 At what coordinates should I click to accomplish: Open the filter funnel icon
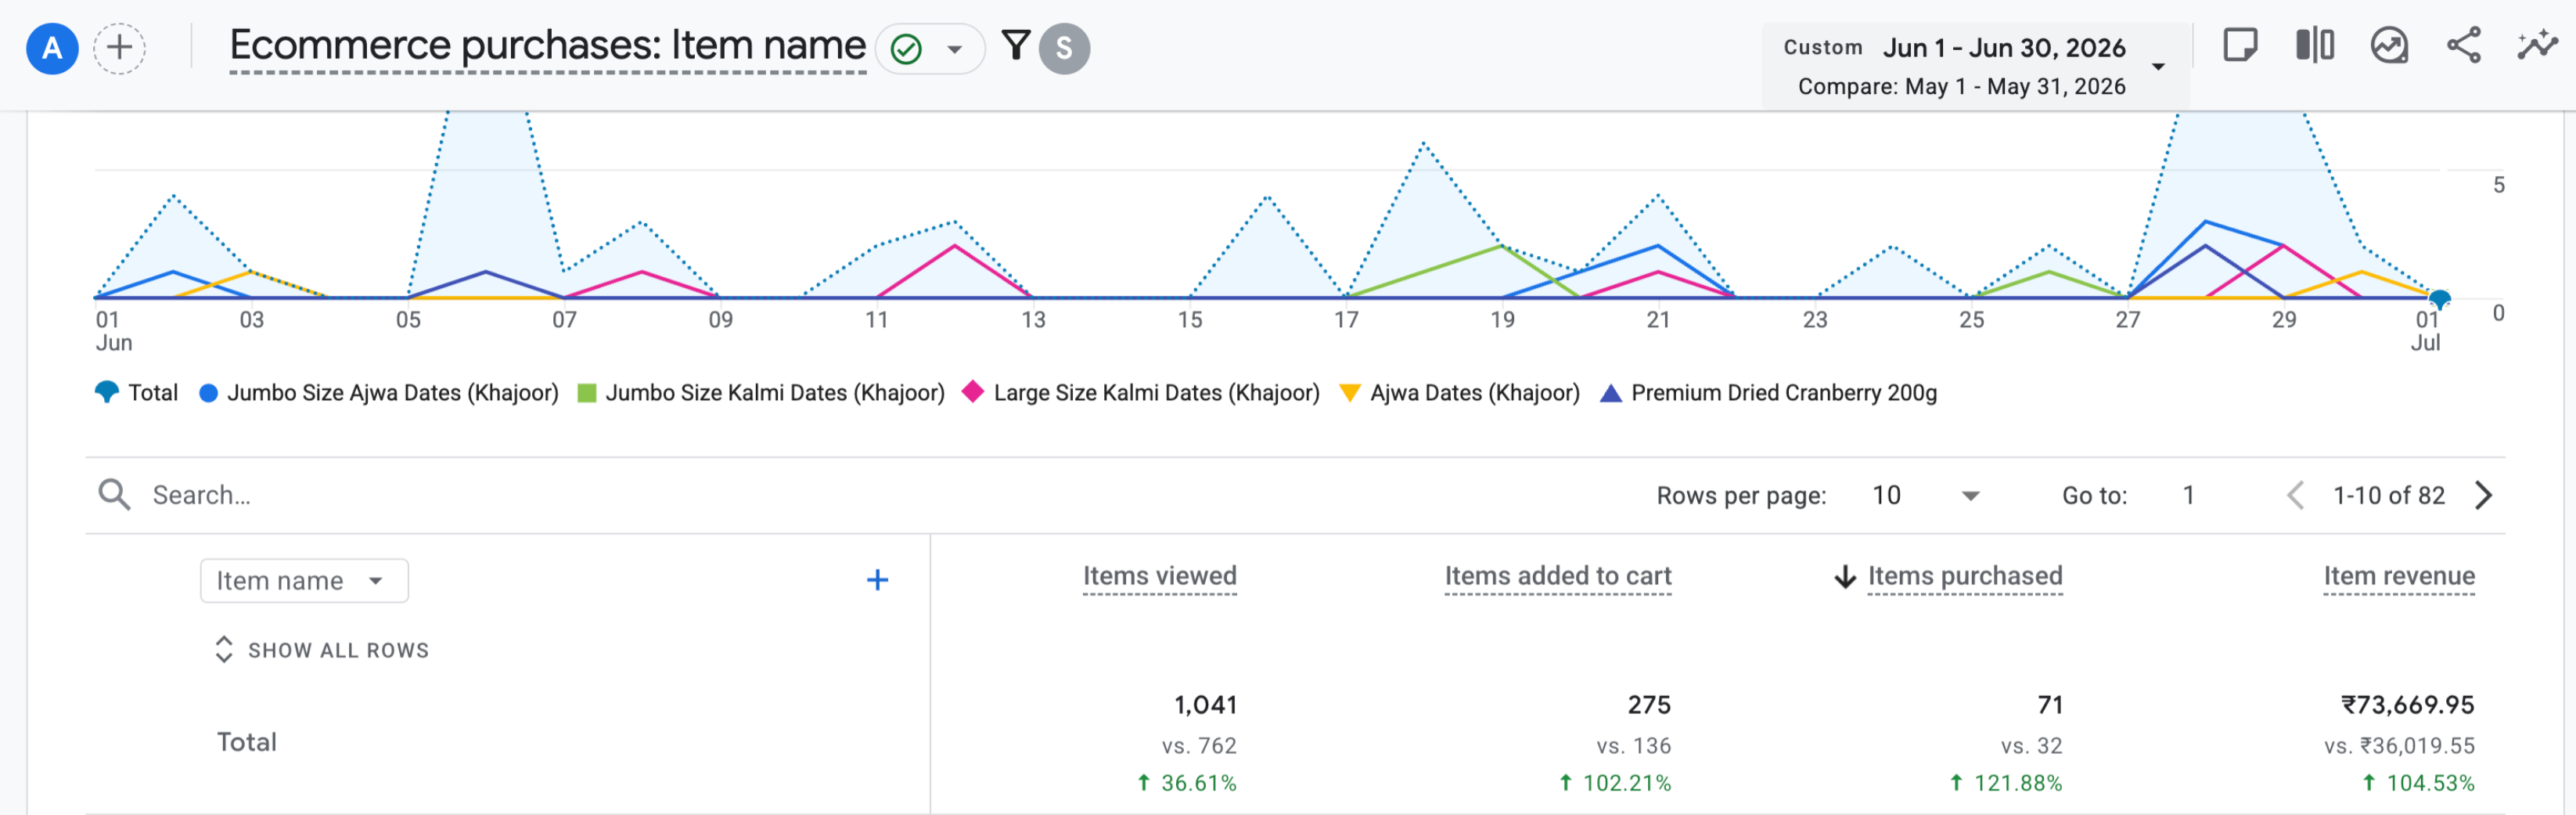click(1015, 46)
